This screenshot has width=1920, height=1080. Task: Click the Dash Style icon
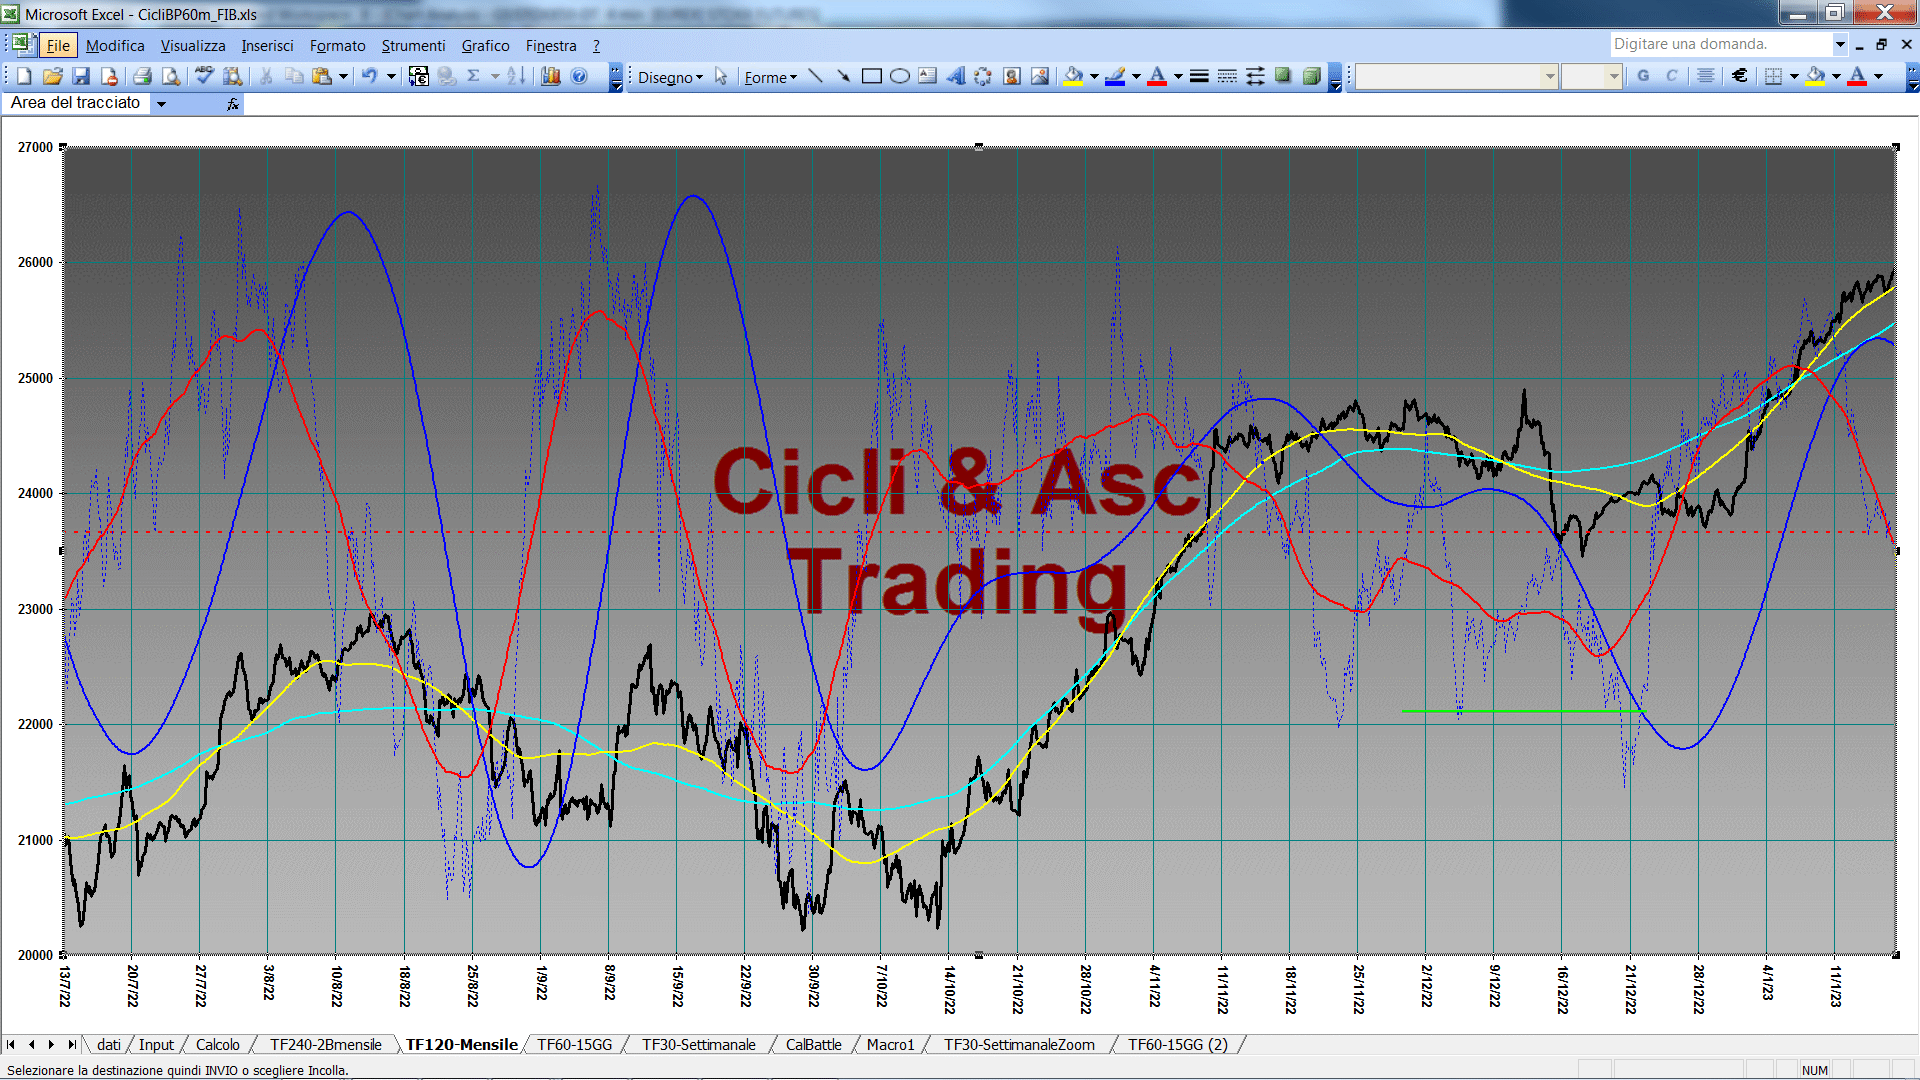(1227, 76)
